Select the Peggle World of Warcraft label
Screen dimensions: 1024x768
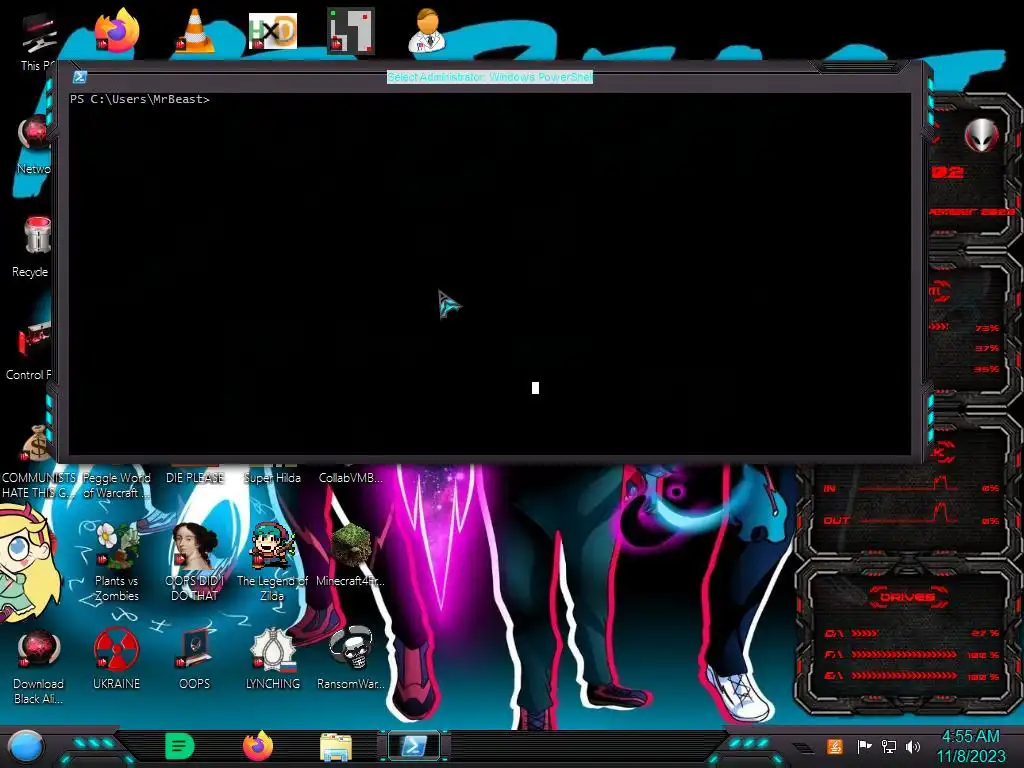click(116, 485)
